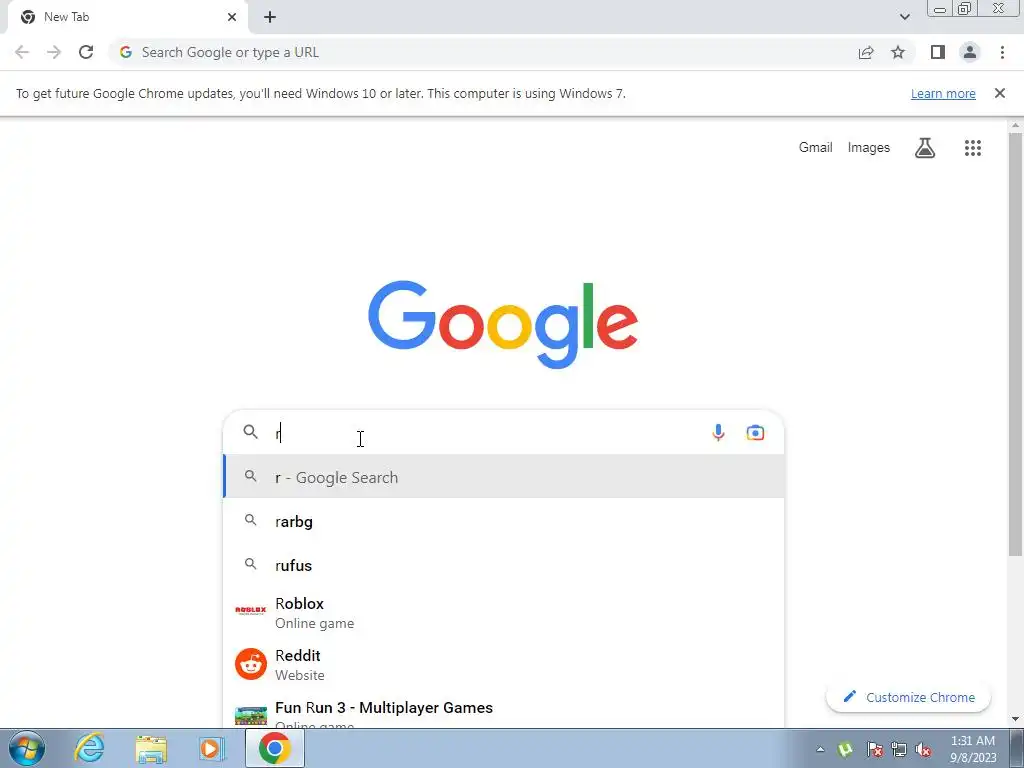
Task: Click the taskbar clock showing 1:31 AM
Action: click(x=973, y=749)
